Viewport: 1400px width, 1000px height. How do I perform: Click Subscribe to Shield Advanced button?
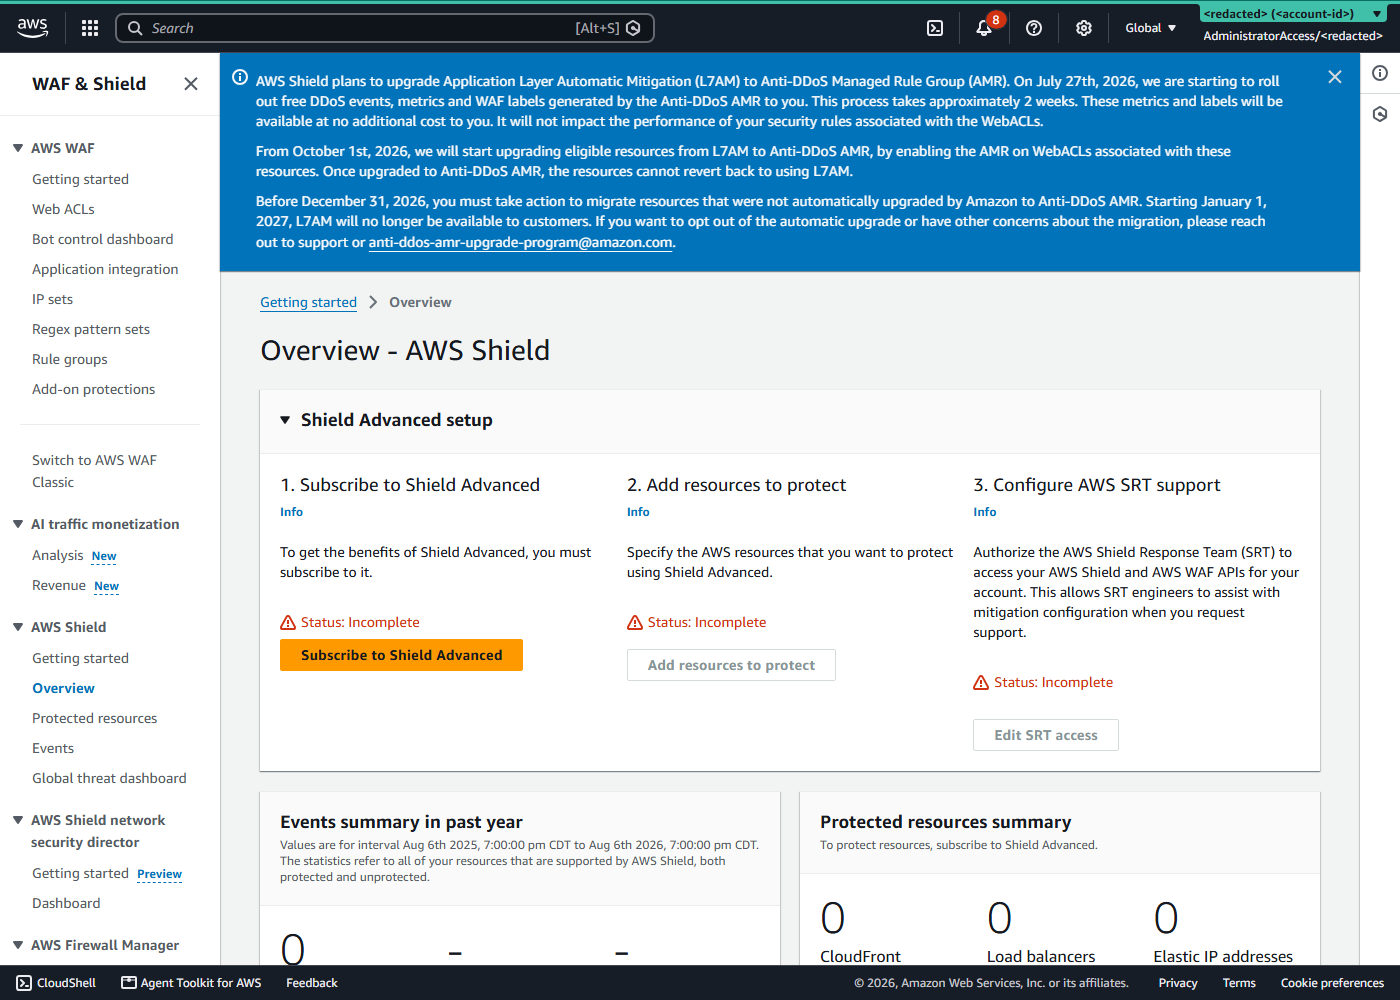[x=401, y=655]
